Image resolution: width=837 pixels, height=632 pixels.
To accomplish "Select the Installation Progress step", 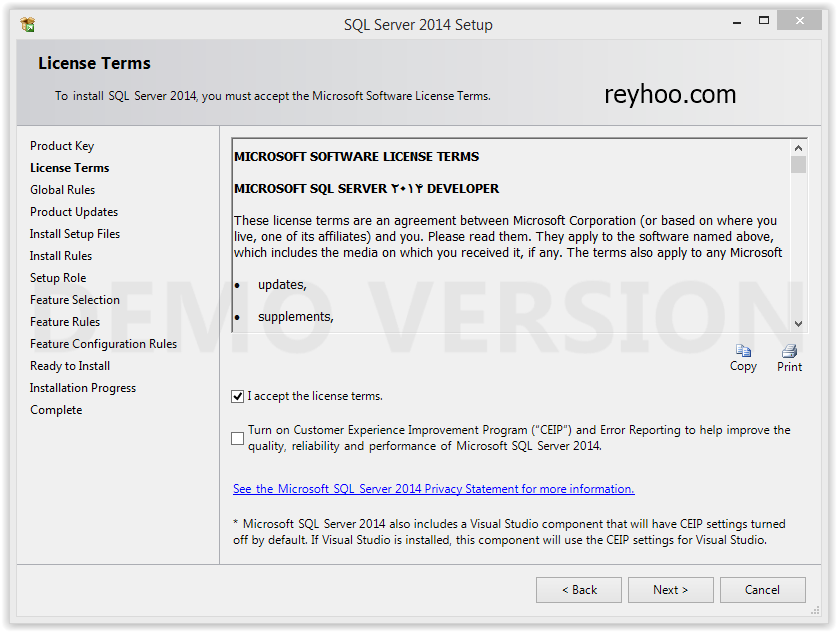I will pos(83,388).
